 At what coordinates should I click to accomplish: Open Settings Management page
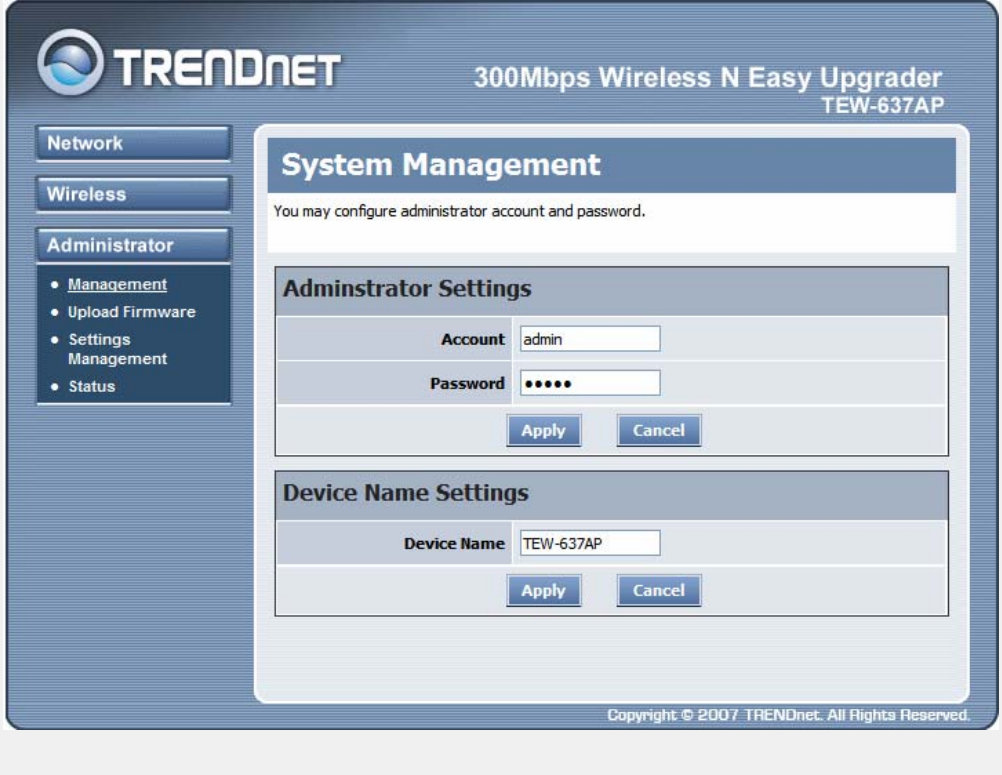118,349
